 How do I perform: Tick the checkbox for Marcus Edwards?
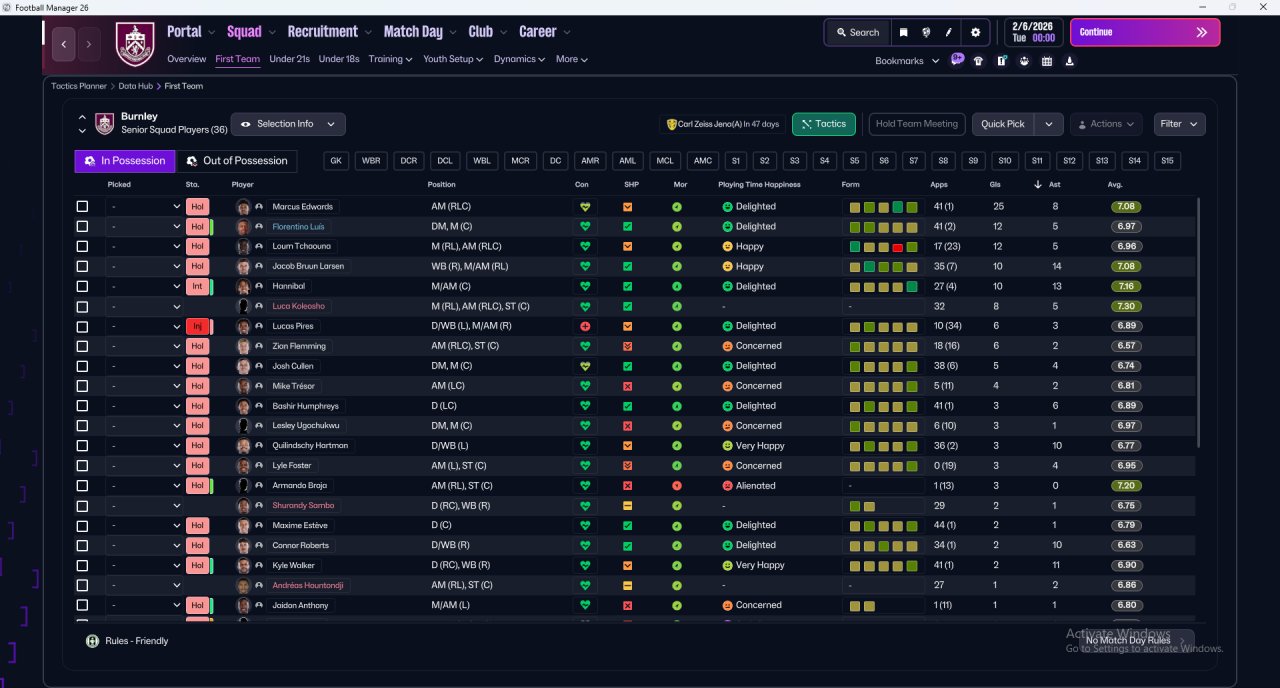[82, 207]
